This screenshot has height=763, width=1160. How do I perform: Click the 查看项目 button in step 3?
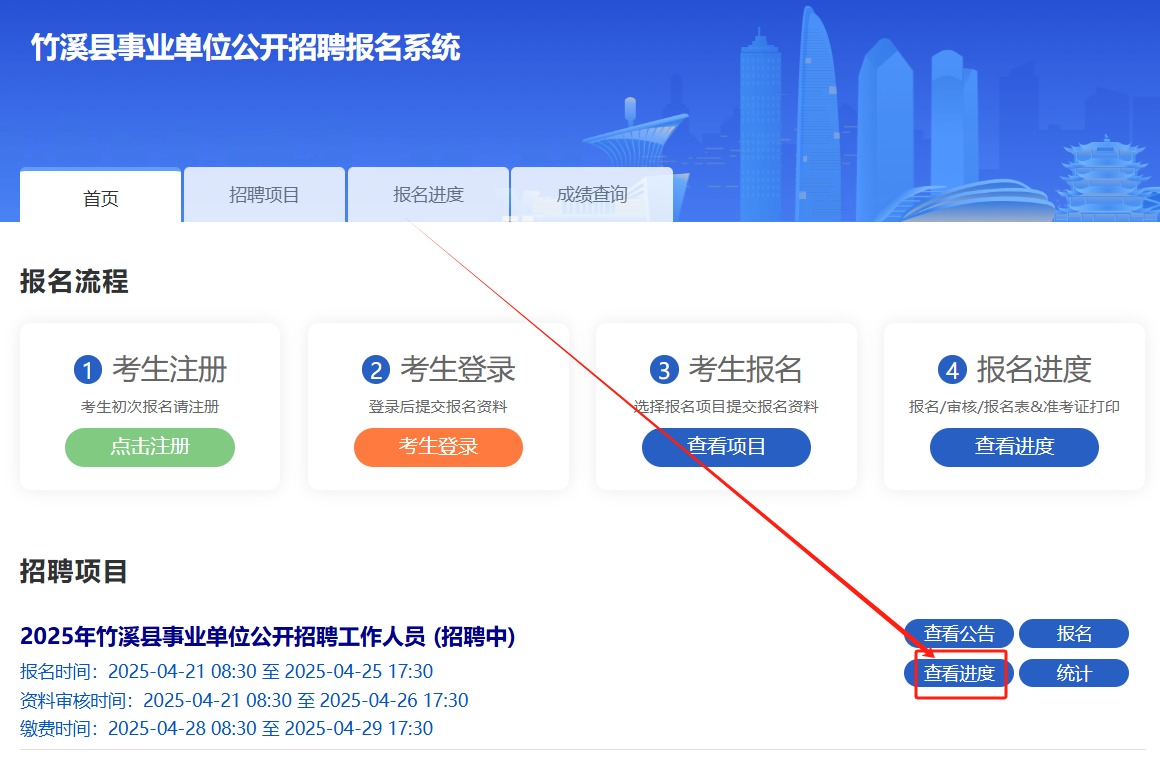point(726,447)
